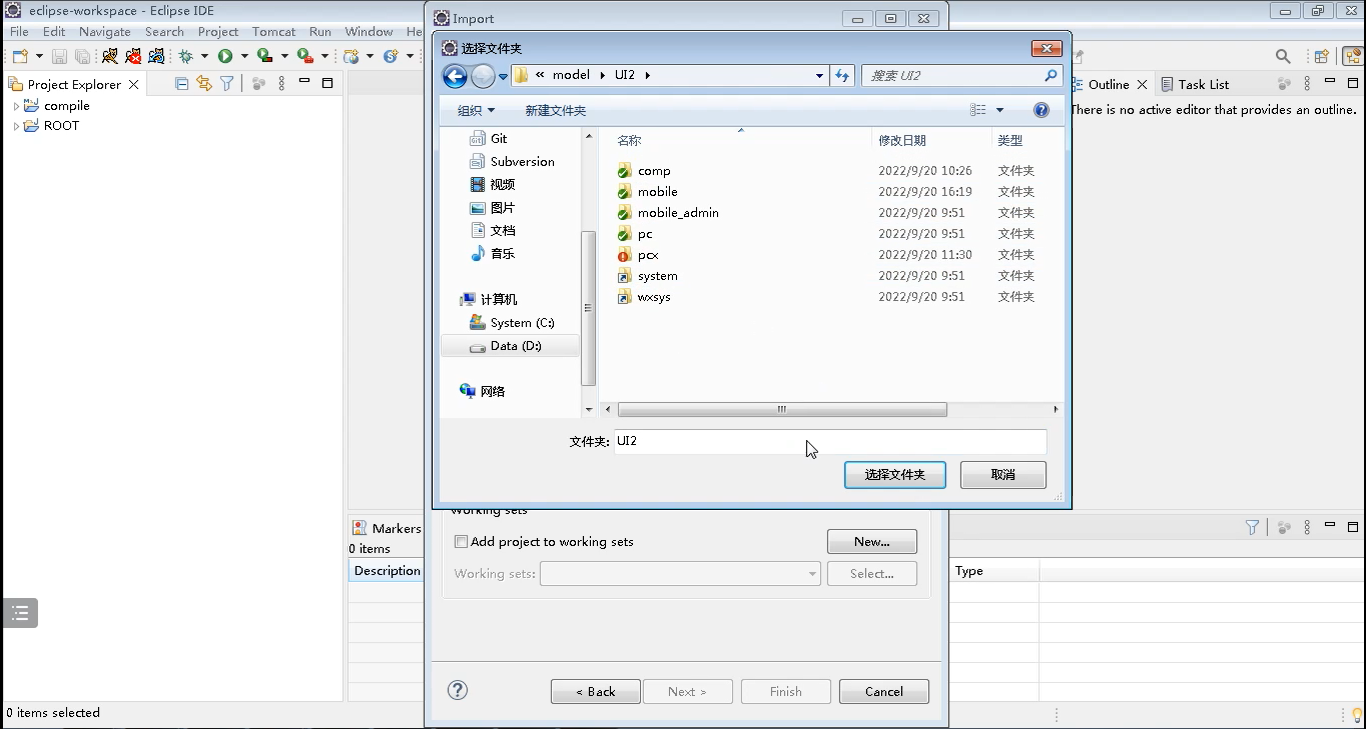This screenshot has height=729, width=1366.
Task: Open the Navigate menu
Action: (x=104, y=32)
